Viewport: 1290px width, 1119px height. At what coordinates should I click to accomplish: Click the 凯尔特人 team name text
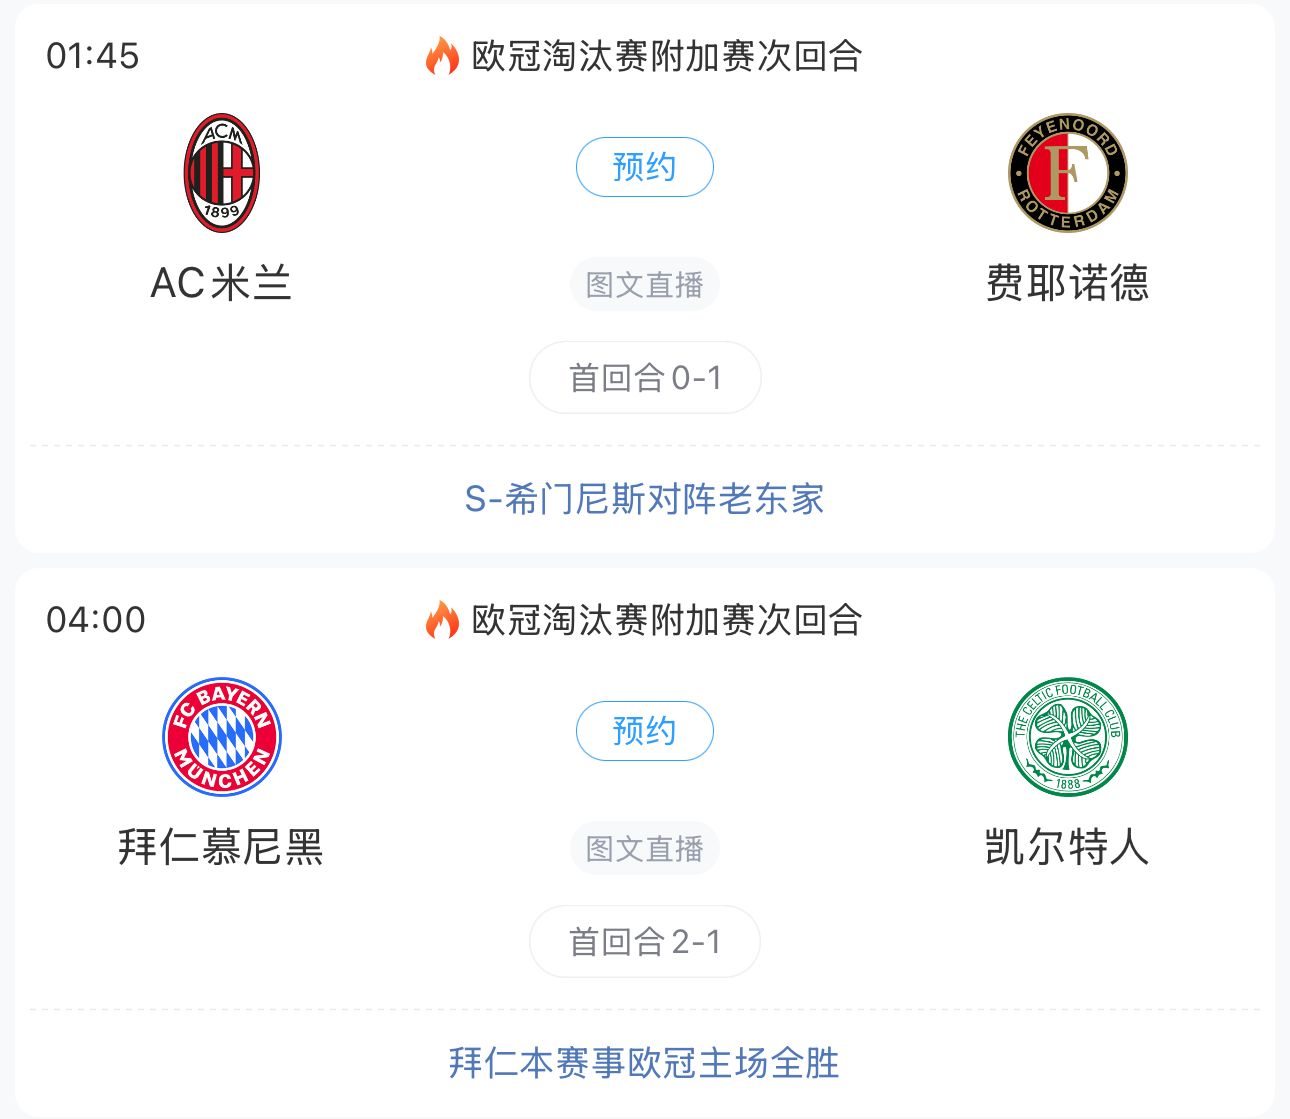[x=1065, y=847]
